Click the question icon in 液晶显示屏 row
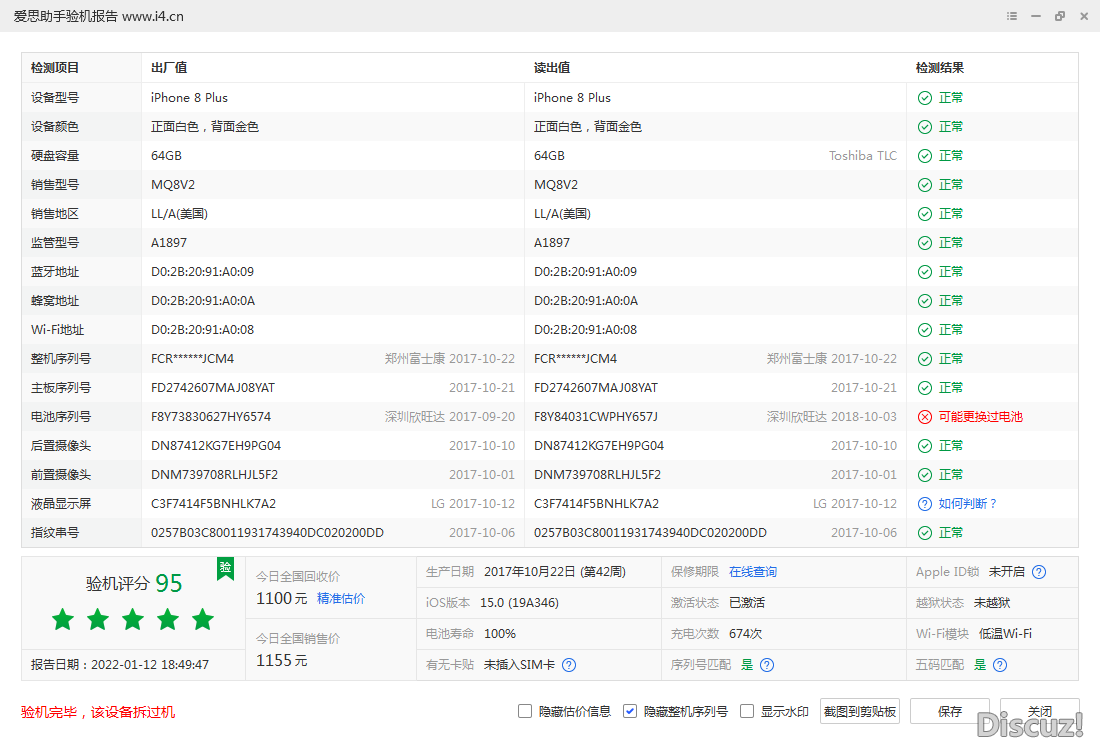The image size is (1100, 749). [924, 504]
